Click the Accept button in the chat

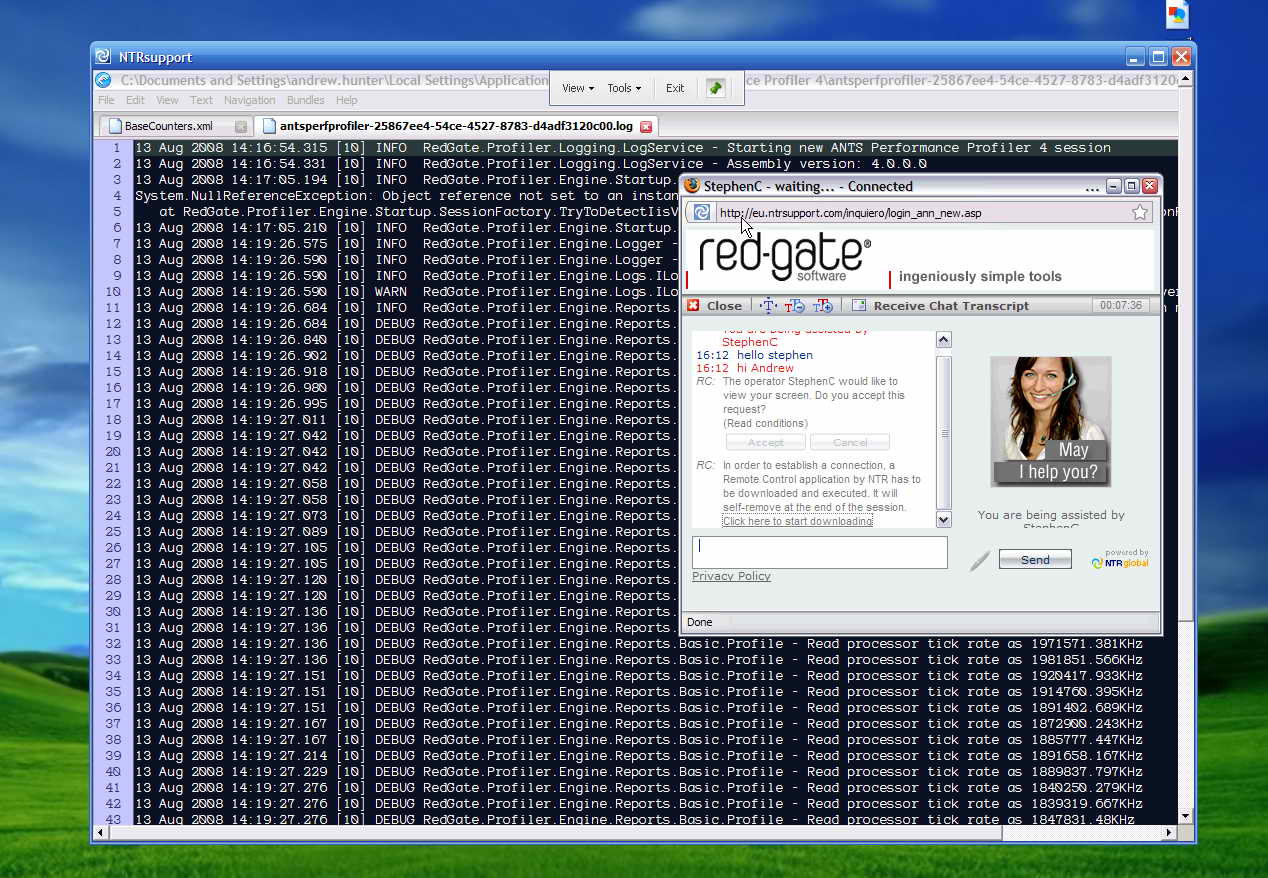point(766,442)
